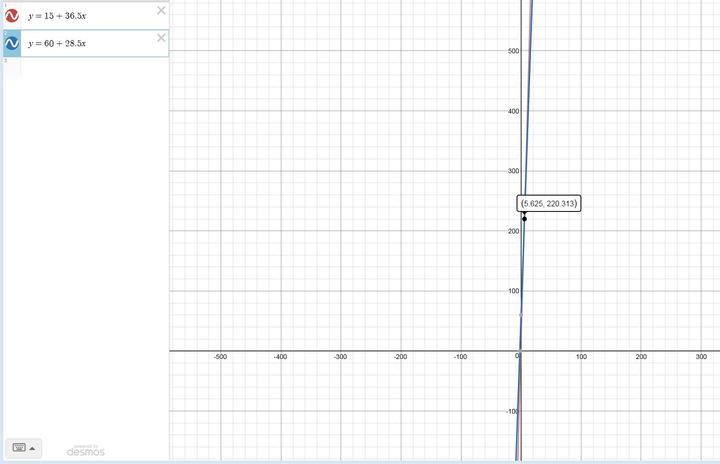Open the powered by Desmos logo link
The height and width of the screenshot is (464, 720).
(85, 450)
